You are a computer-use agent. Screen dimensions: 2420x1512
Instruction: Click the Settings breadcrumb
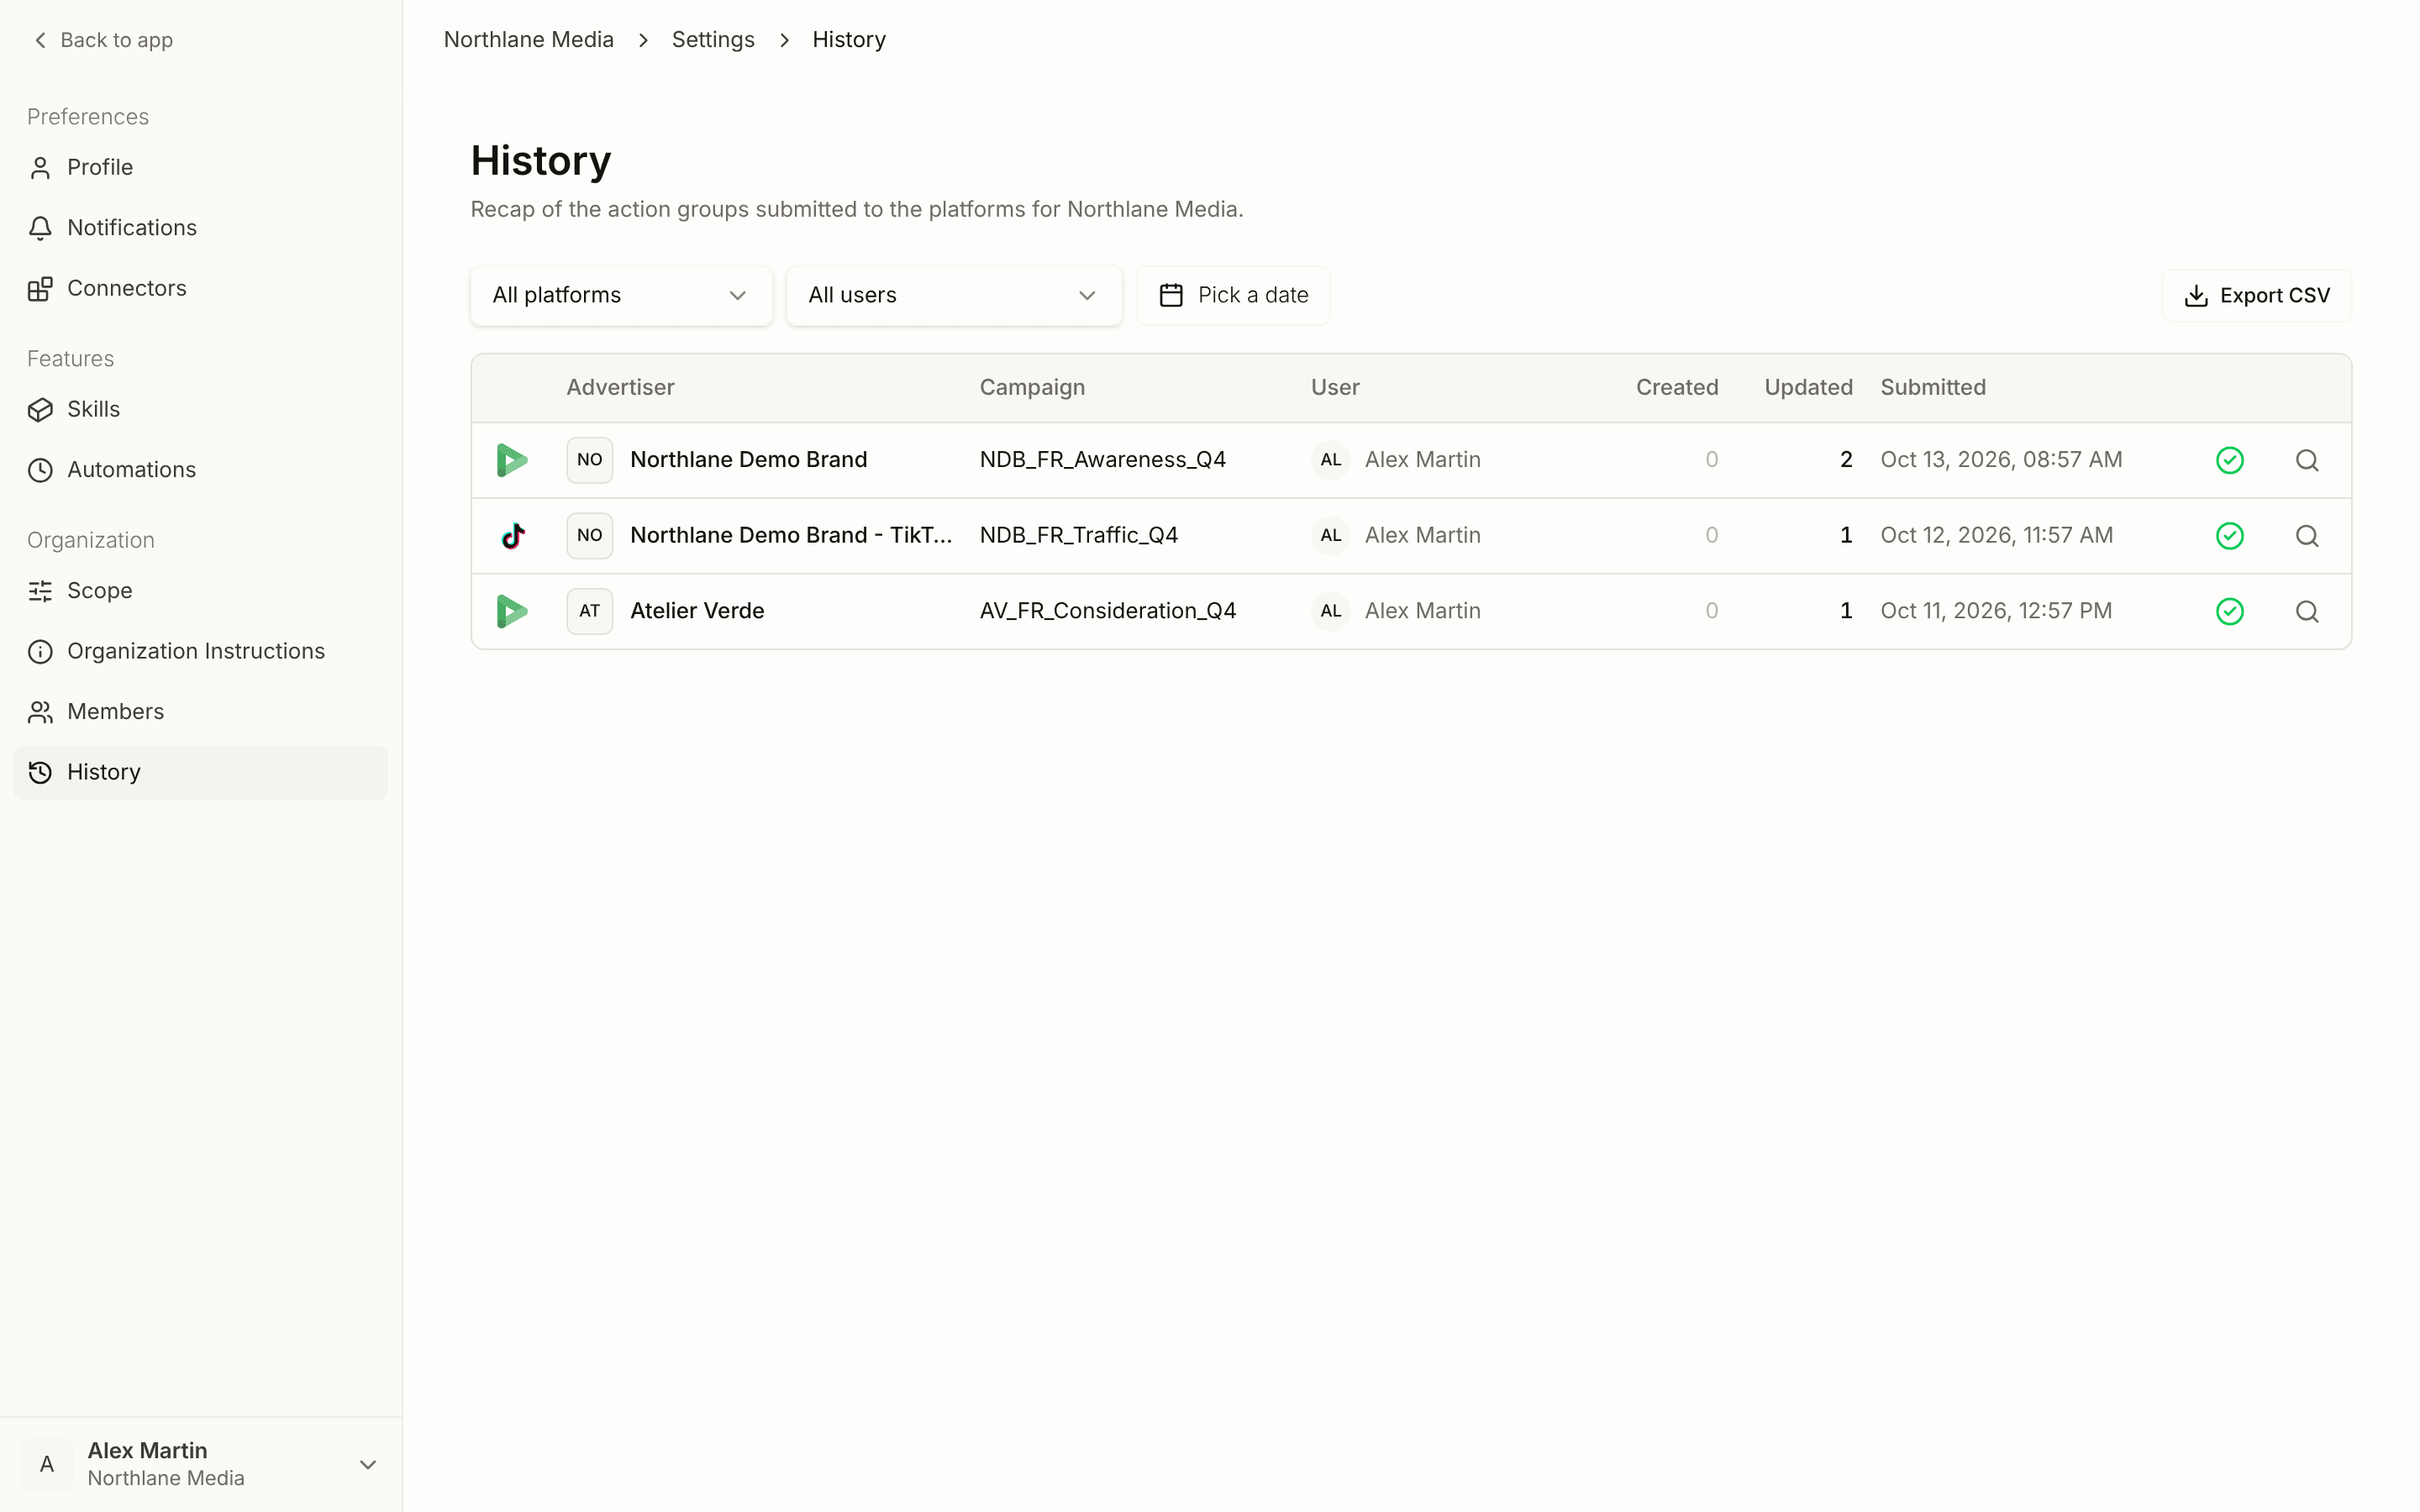coord(713,40)
